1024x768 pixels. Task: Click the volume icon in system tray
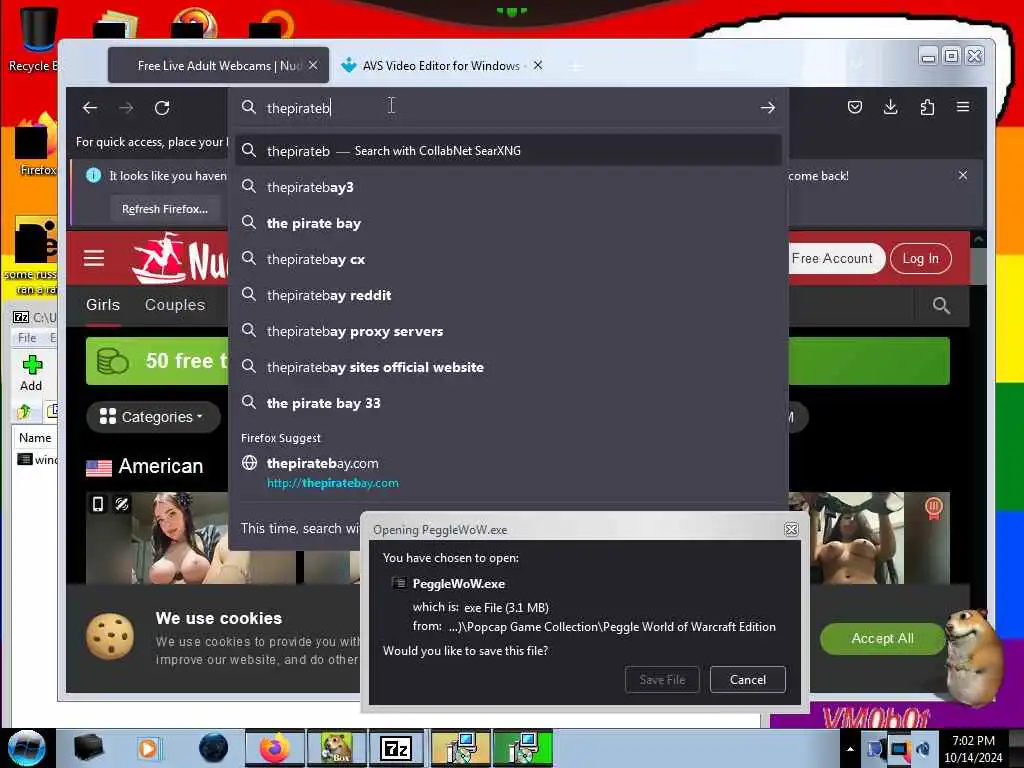(x=923, y=749)
